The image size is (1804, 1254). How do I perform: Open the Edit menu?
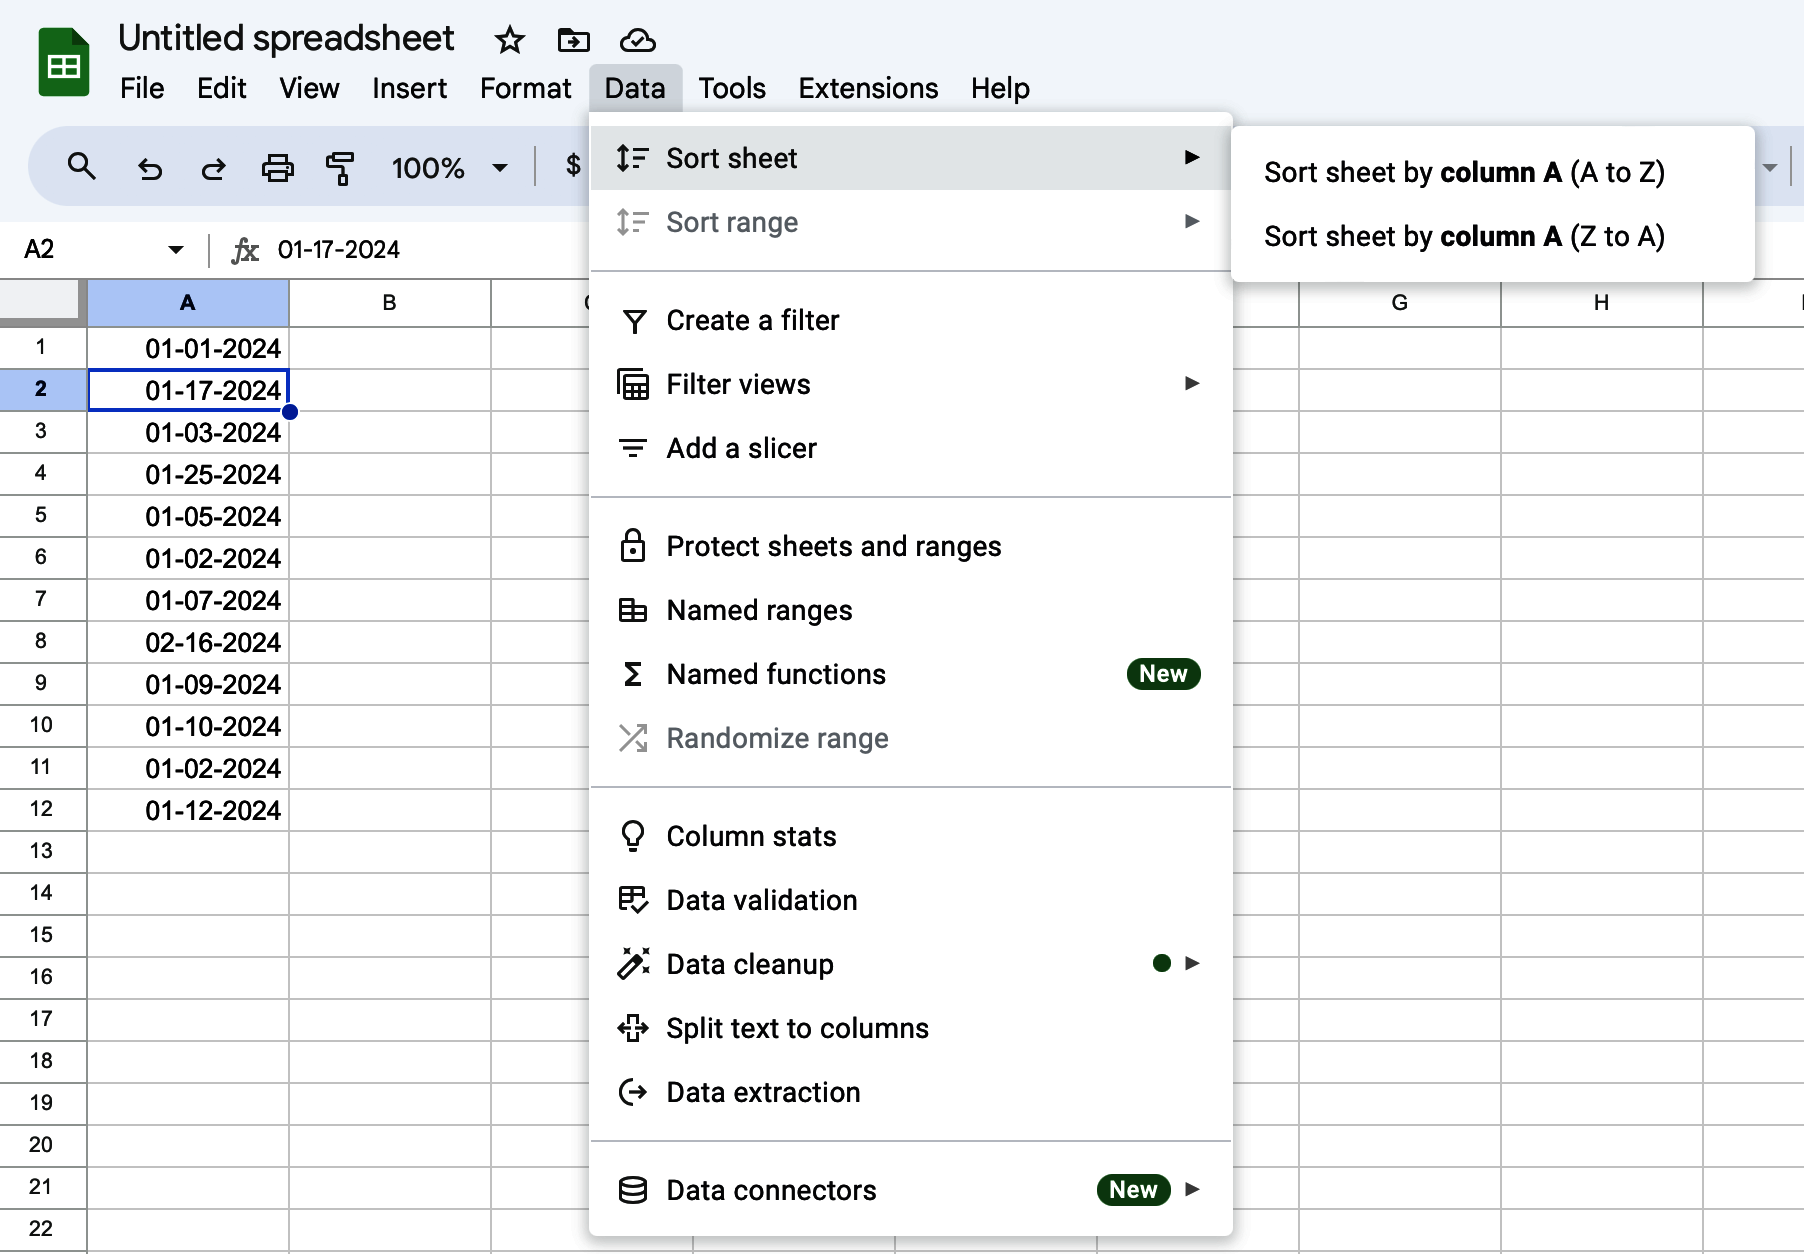tap(222, 88)
